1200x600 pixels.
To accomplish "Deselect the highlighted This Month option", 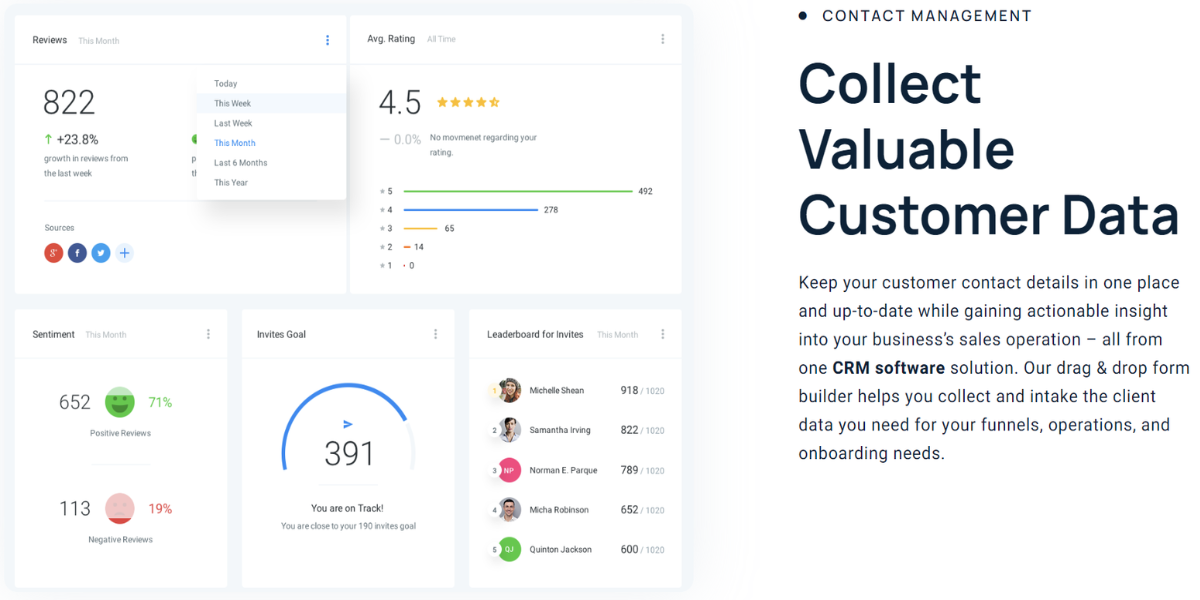I will 234,142.
